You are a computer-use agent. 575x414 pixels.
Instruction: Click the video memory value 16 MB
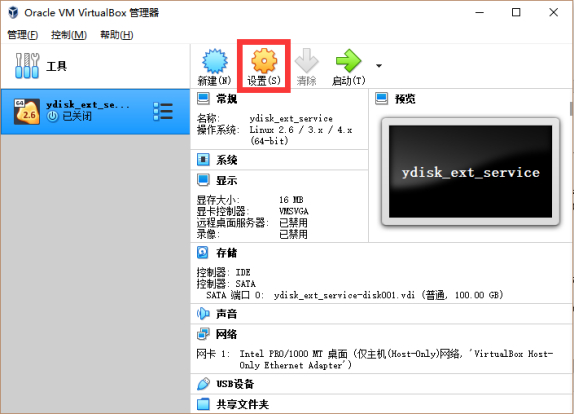click(x=291, y=200)
